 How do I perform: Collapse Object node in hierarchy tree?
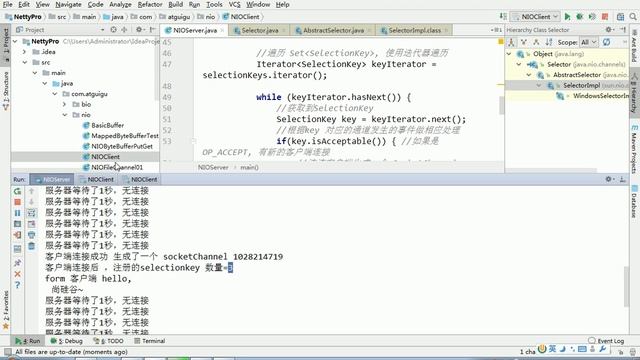point(509,54)
